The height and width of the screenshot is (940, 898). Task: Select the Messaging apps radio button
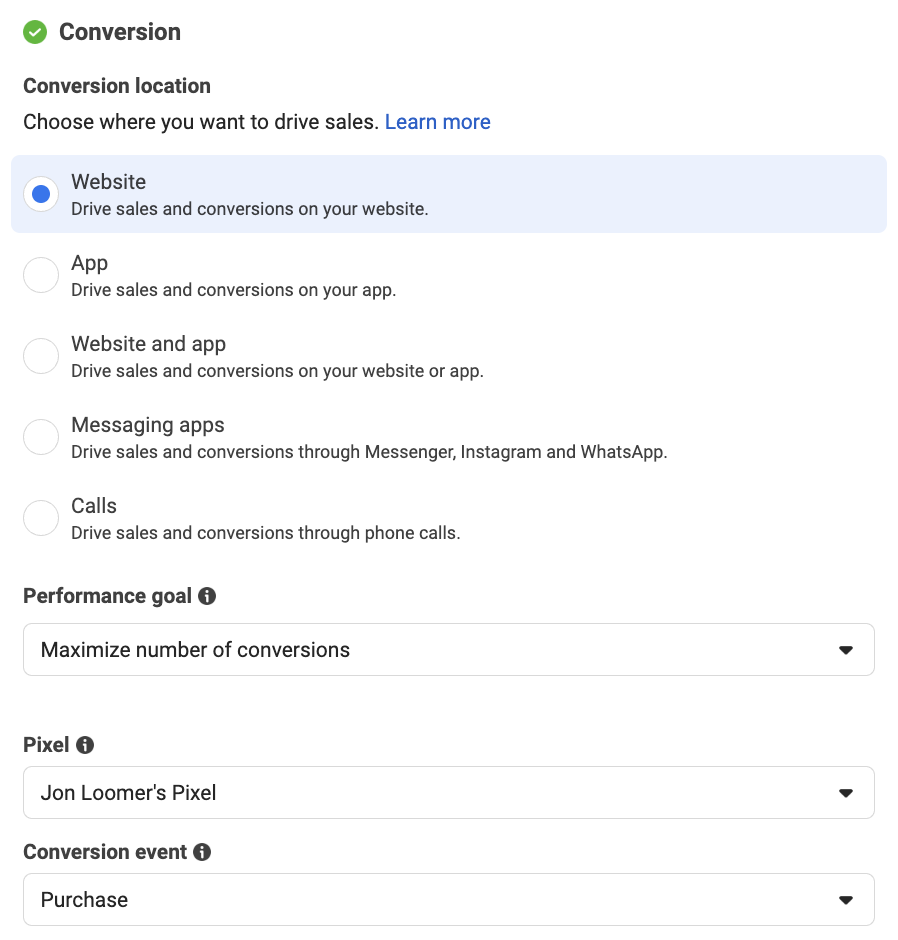[x=41, y=437]
